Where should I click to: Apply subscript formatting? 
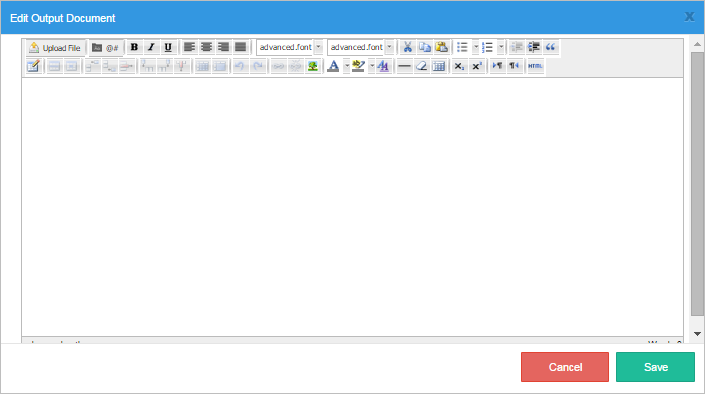459,66
